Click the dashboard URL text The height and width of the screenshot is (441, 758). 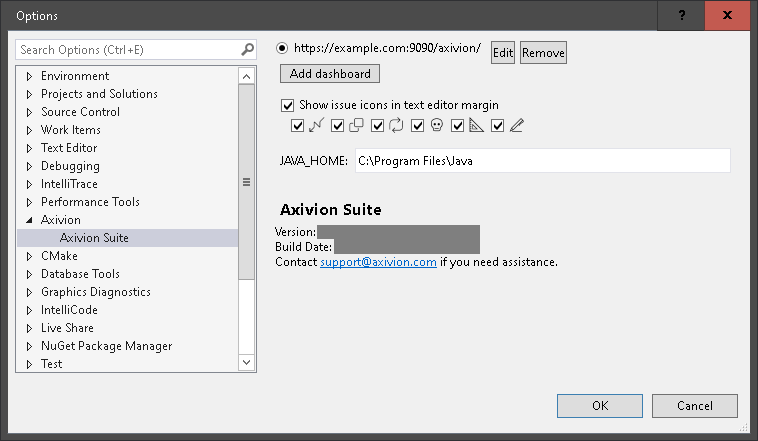coord(387,48)
